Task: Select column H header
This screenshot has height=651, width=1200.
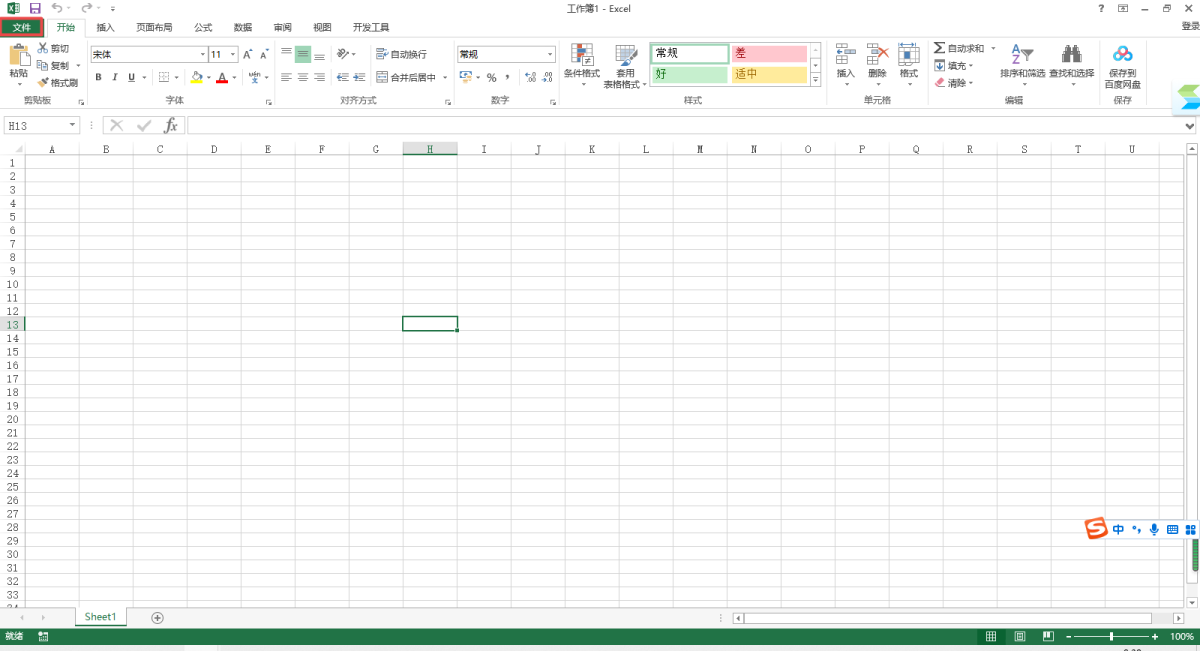Action: 430,149
